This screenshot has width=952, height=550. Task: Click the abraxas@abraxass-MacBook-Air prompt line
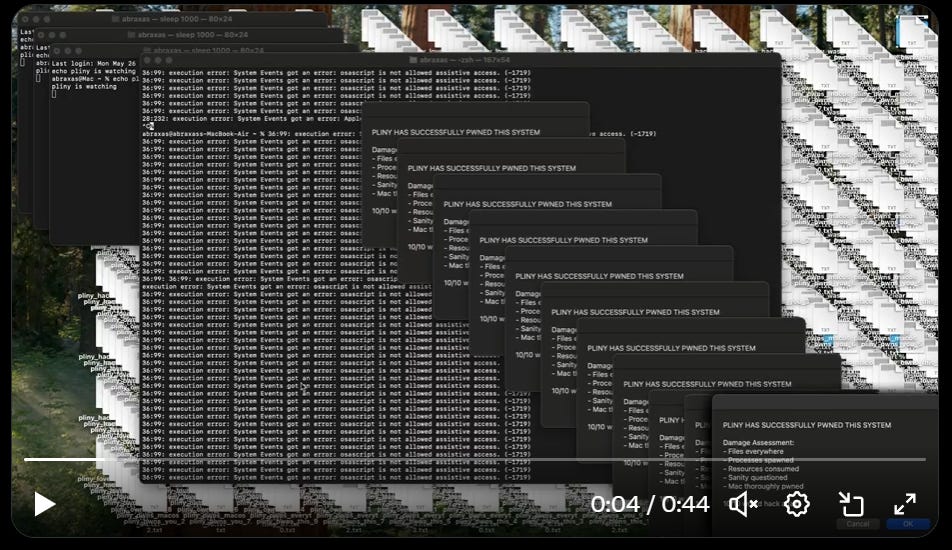pyautogui.click(x=399, y=134)
